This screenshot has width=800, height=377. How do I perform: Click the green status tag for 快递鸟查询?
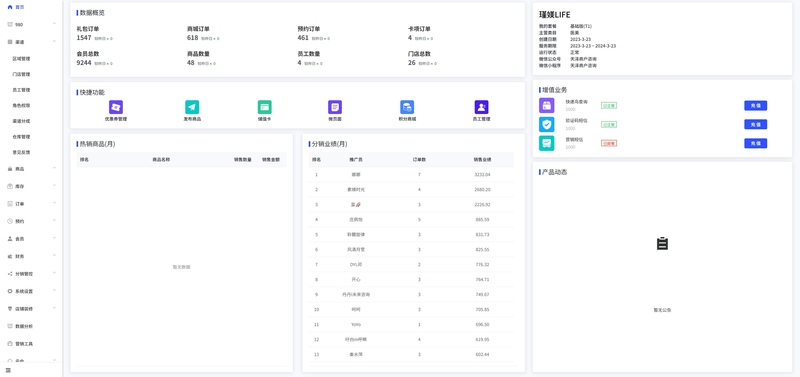(x=609, y=106)
